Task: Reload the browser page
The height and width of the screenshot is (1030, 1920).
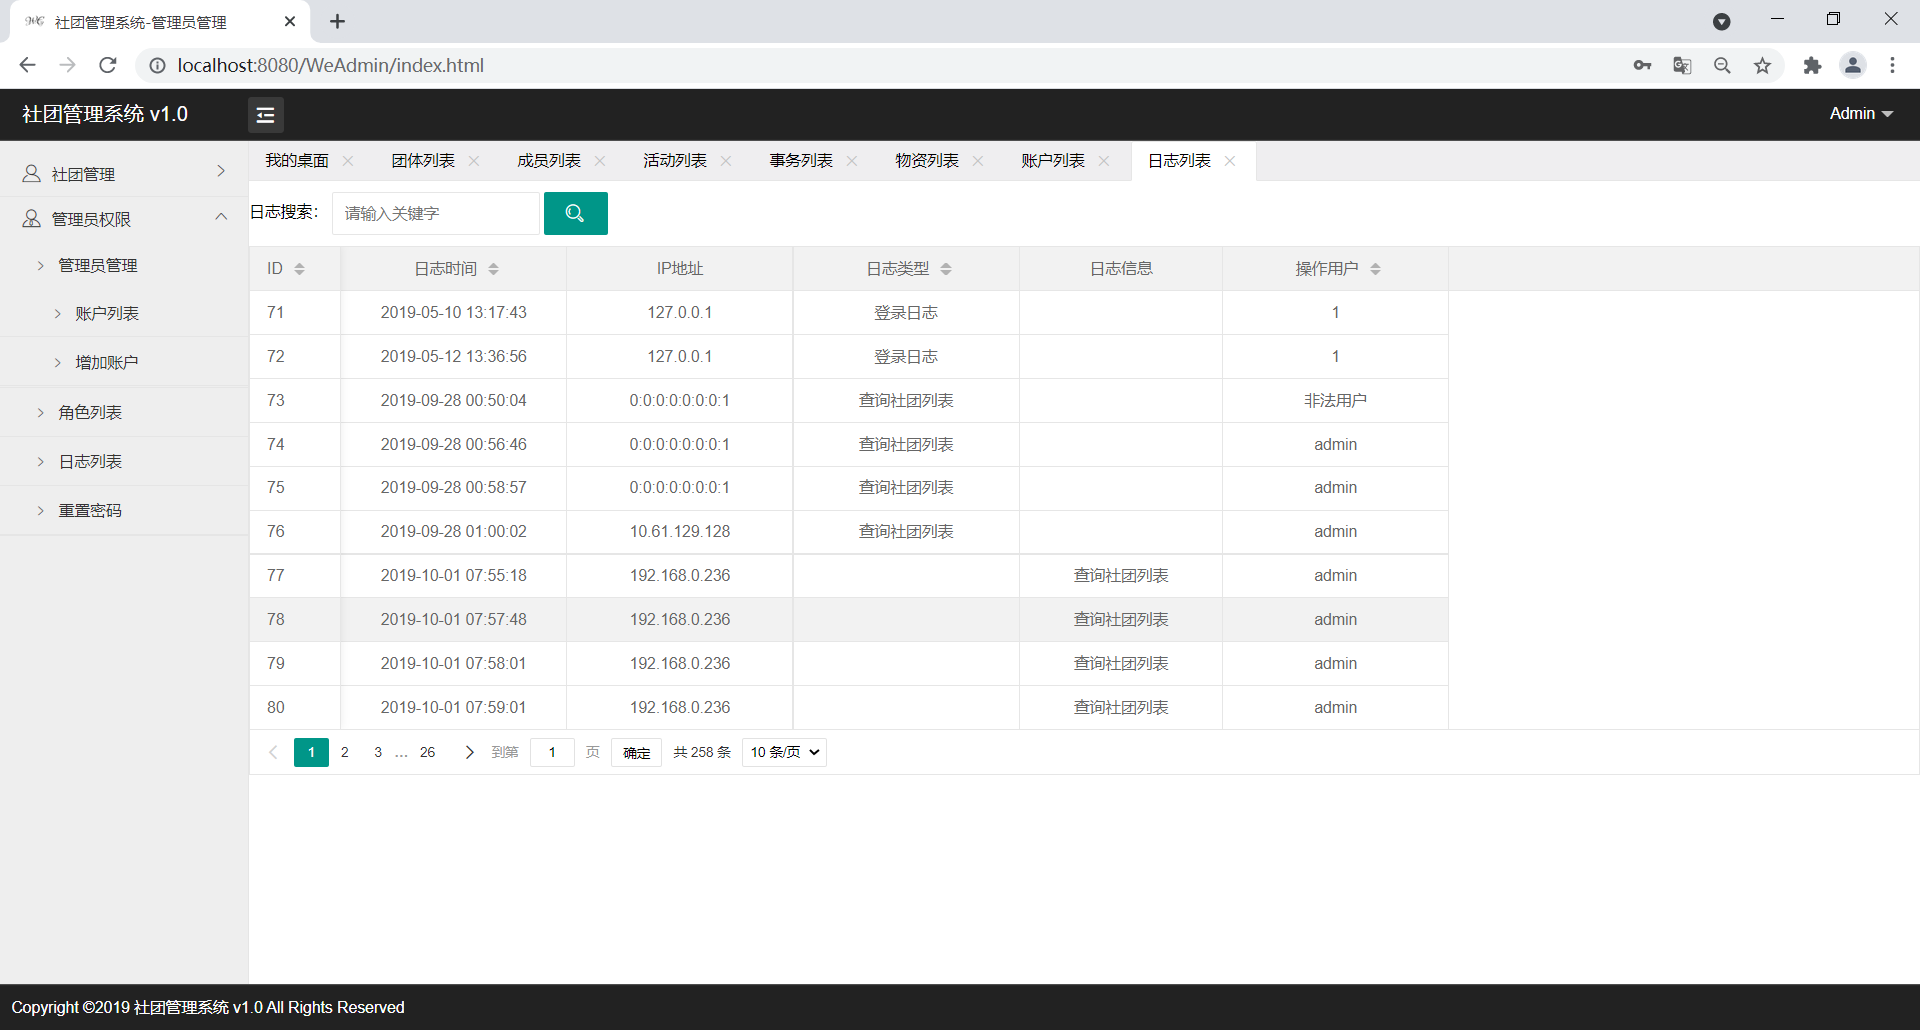Action: pos(108,65)
